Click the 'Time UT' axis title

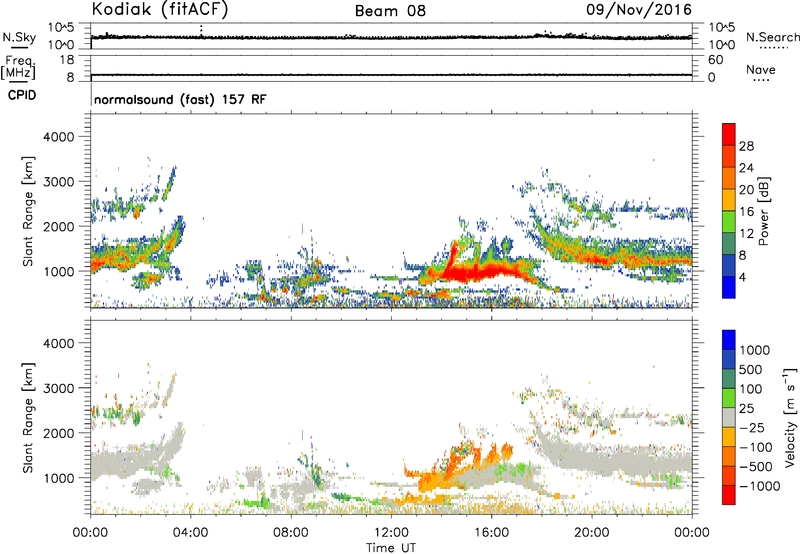pos(391,548)
